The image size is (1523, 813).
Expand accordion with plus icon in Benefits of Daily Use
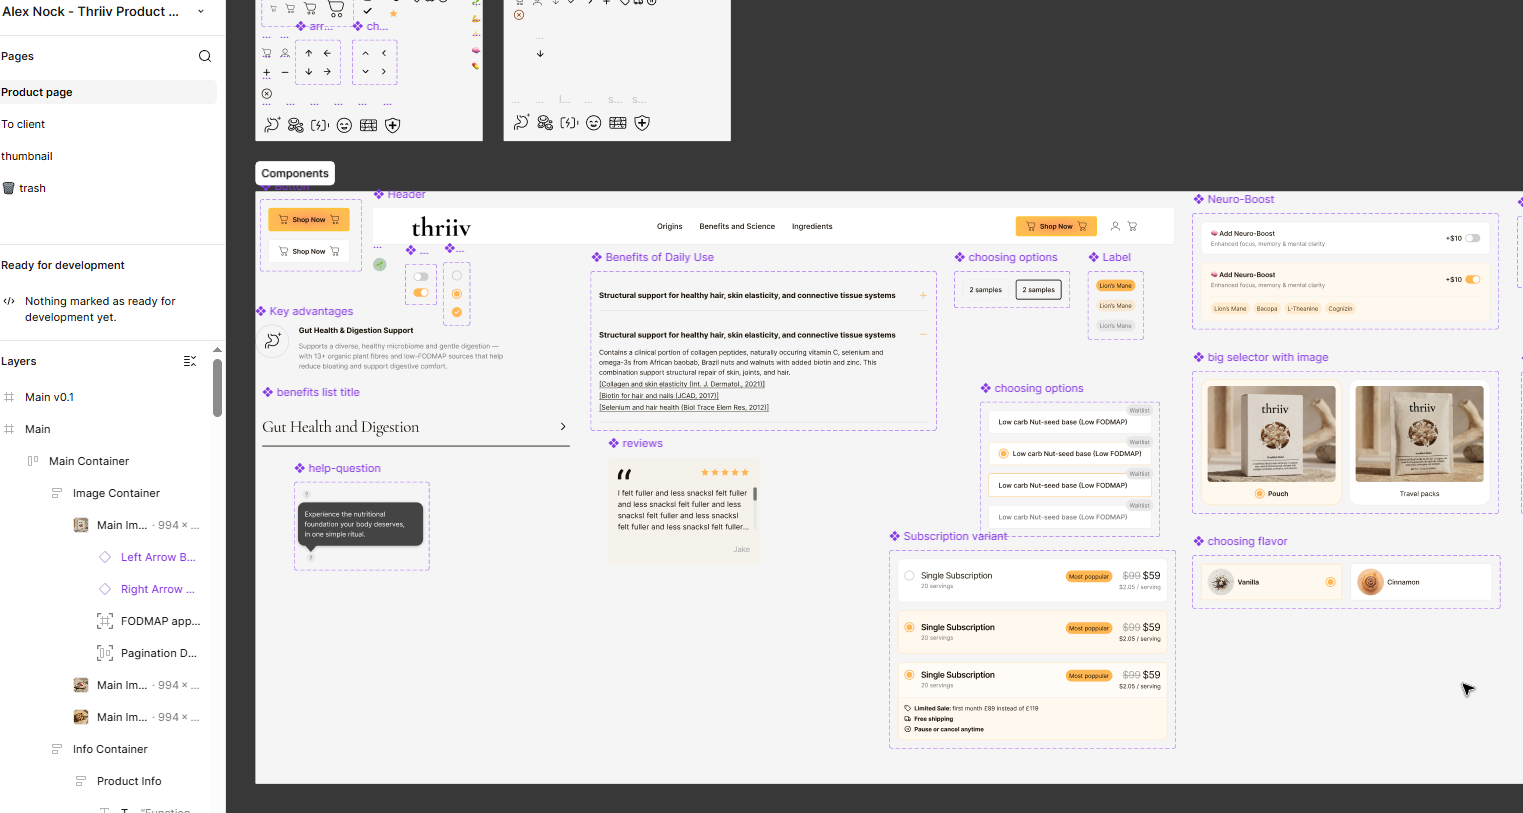coord(922,296)
